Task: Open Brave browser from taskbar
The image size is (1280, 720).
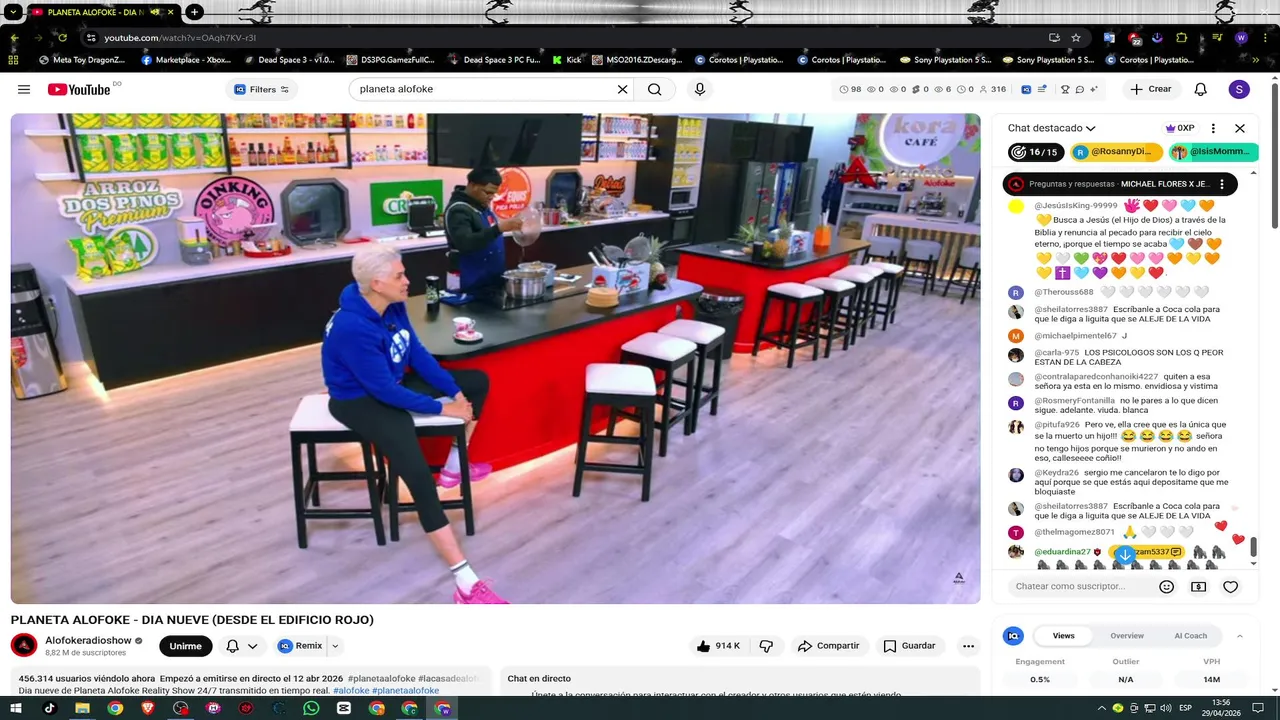Action: click(x=147, y=708)
